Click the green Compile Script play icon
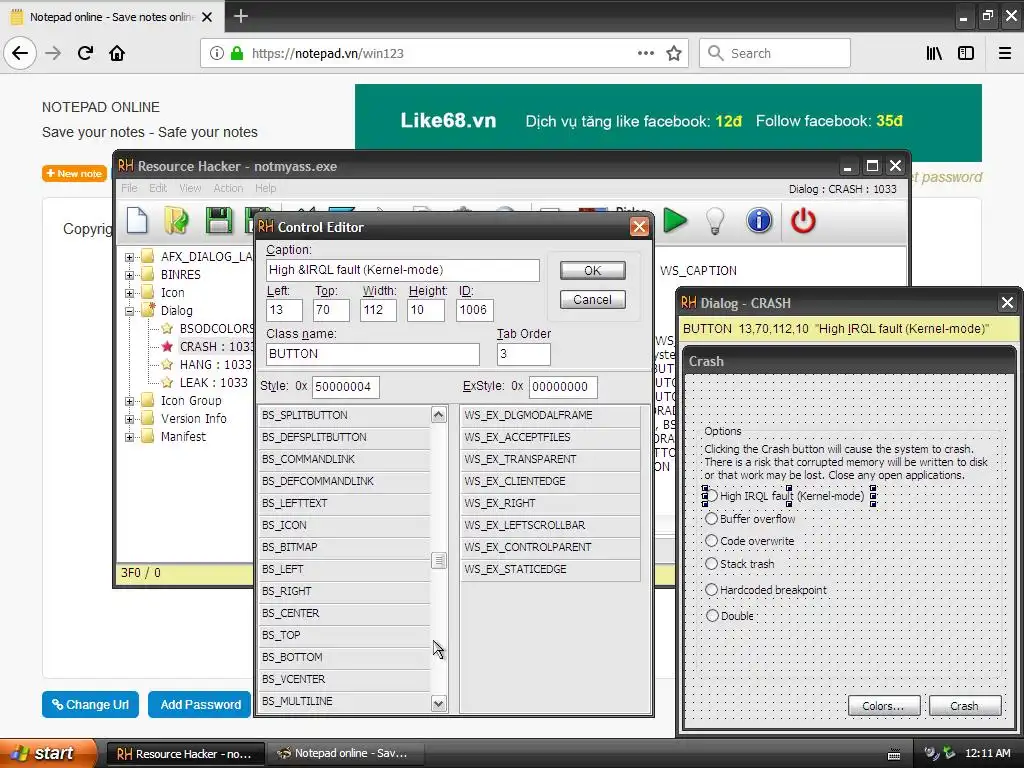This screenshot has width=1024, height=768. (675, 221)
